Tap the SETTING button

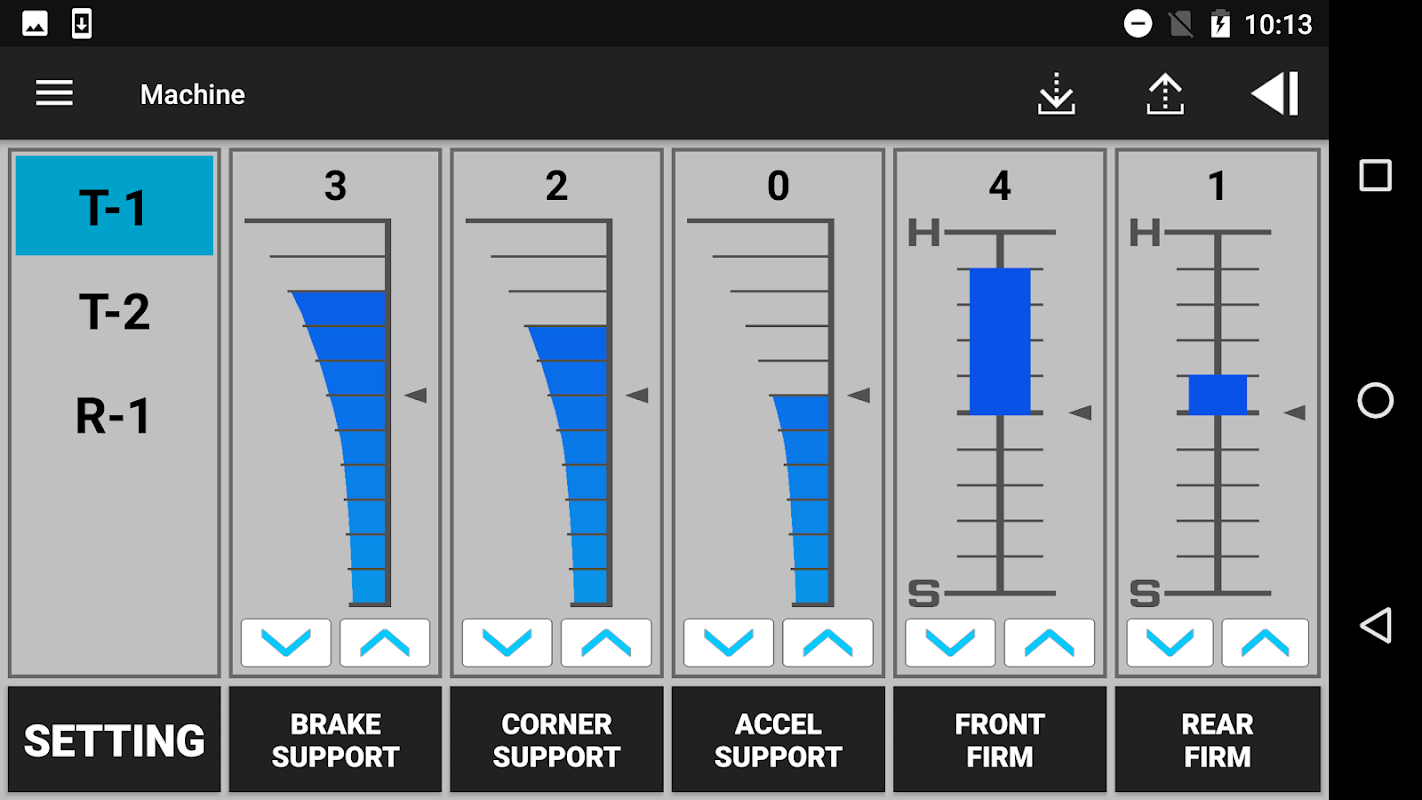[x=114, y=740]
